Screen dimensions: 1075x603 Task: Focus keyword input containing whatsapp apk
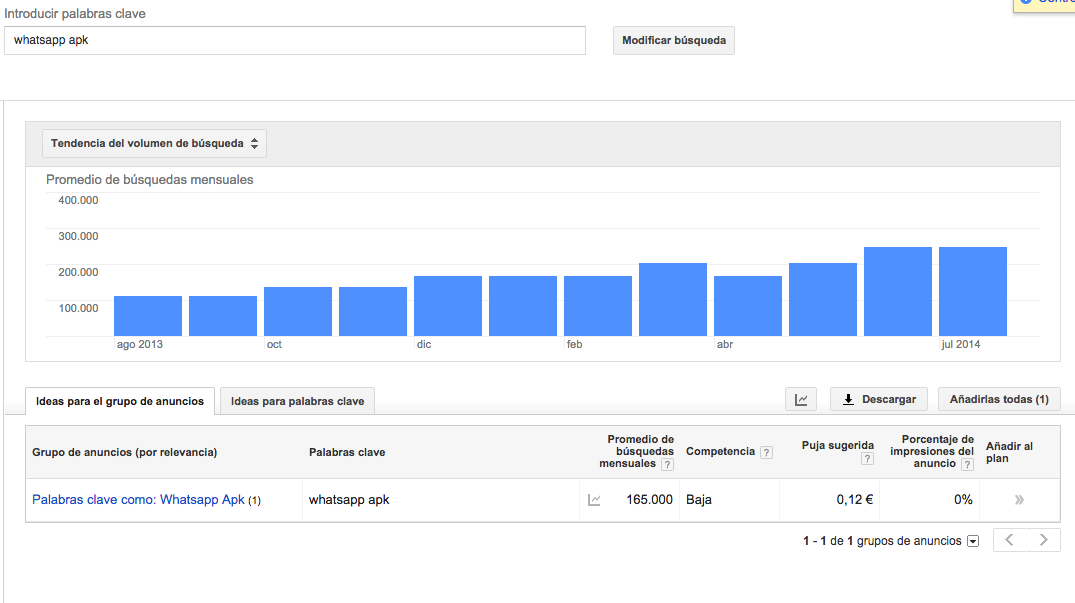click(295, 40)
